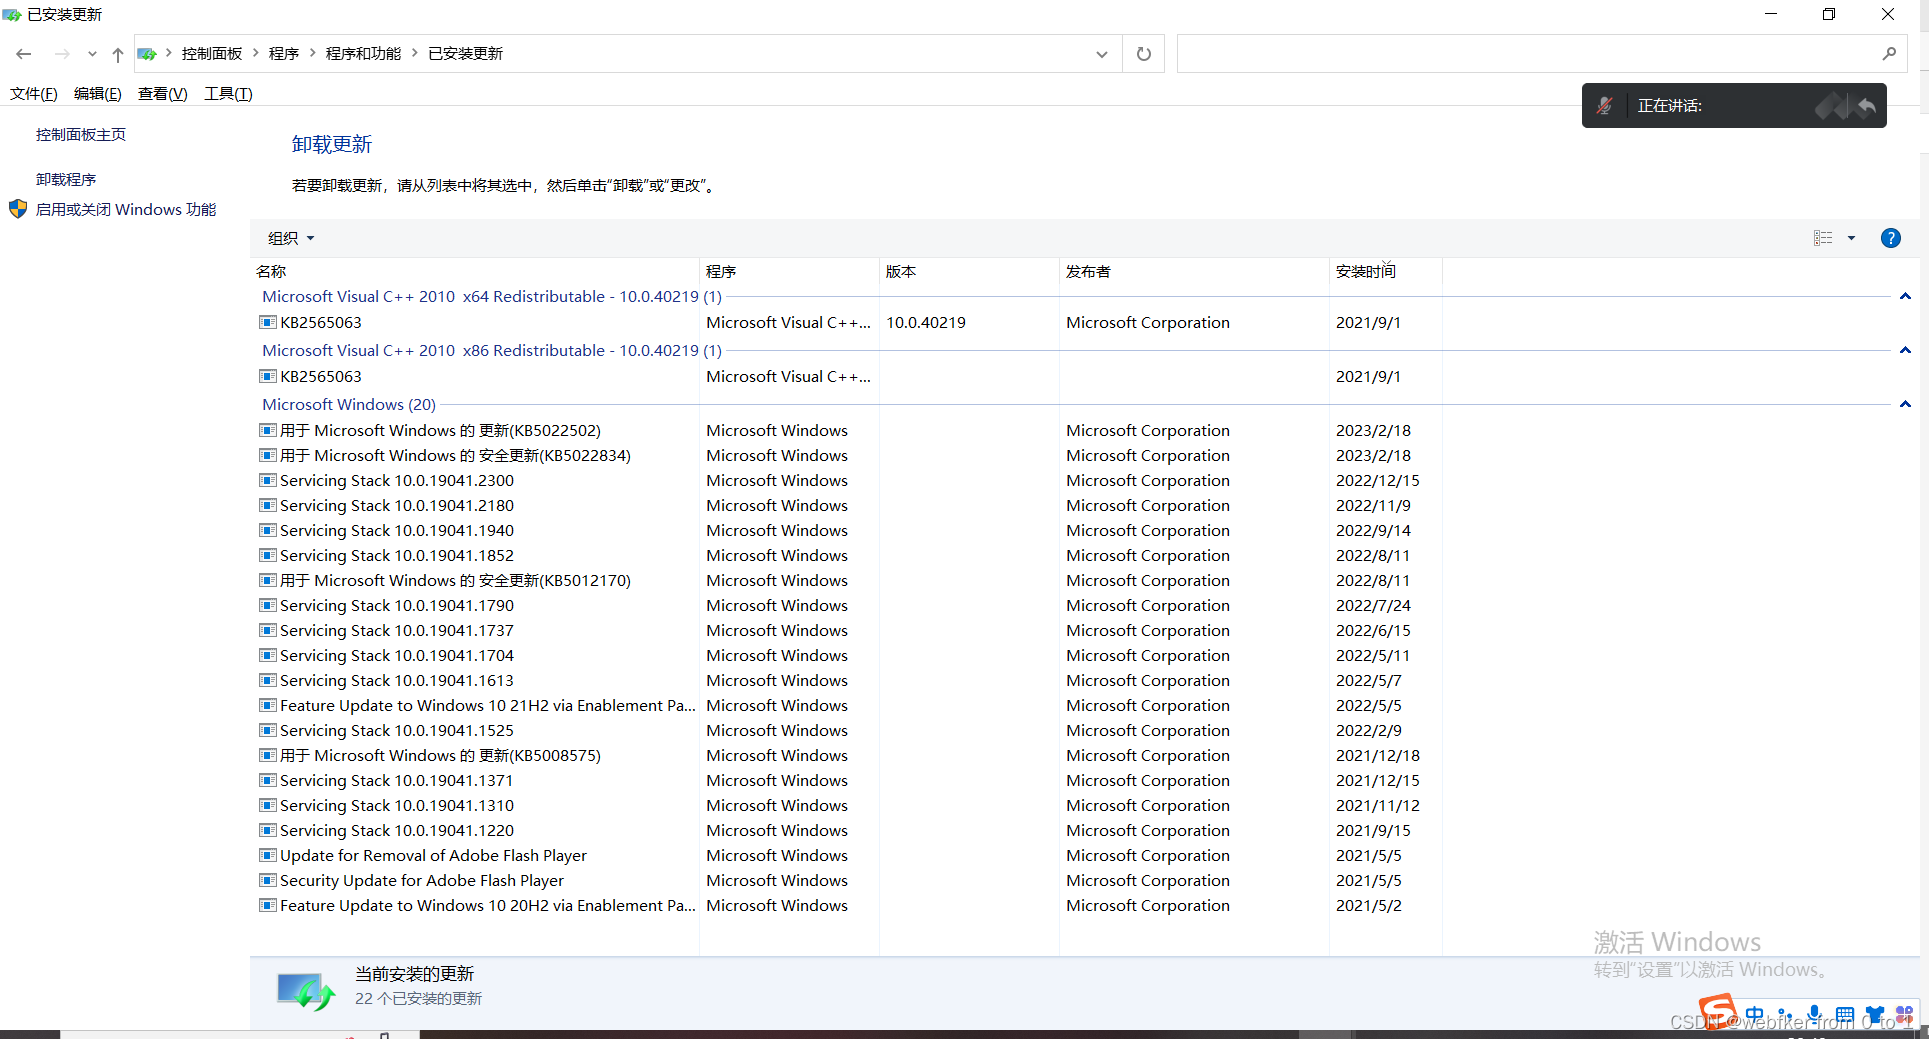Open the address bar history dropdown
Screen dimensions: 1929x1039
point(1102,54)
